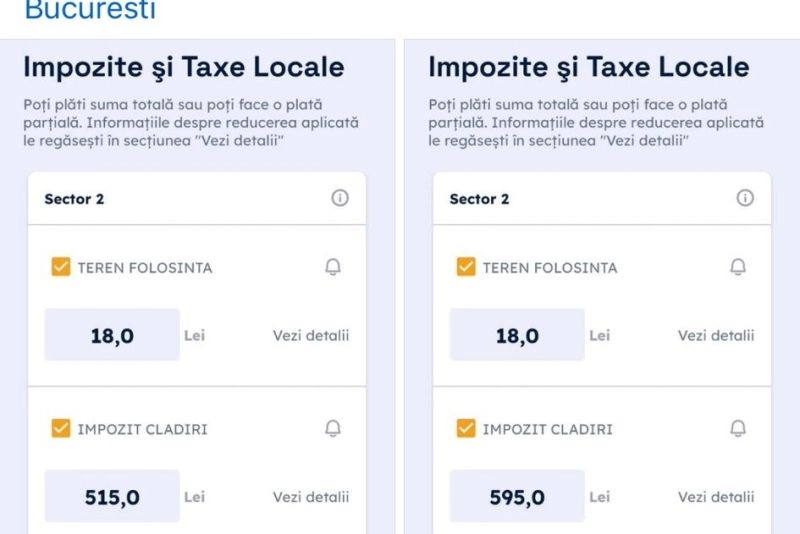The height and width of the screenshot is (534, 800).
Task: Open Vezi detalii for right TEREN FOLOSINTA
Action: click(x=716, y=335)
